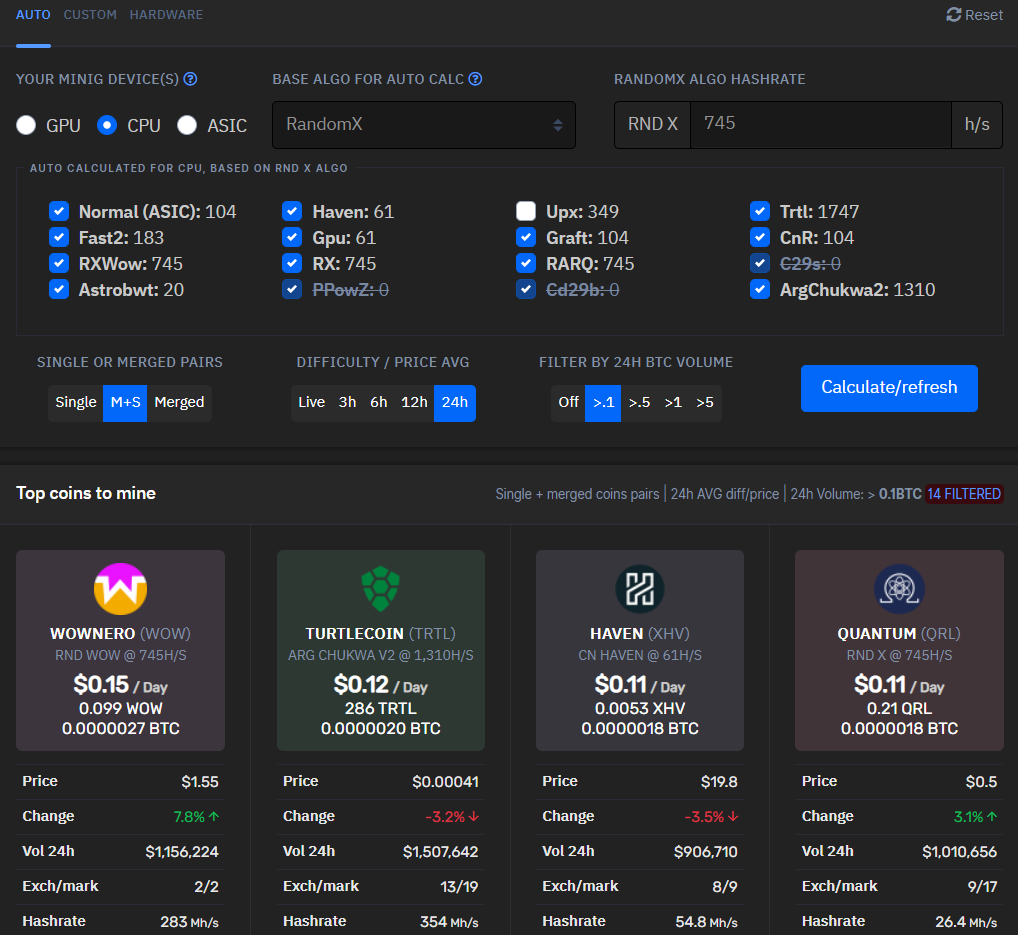Image resolution: width=1018 pixels, height=935 pixels.
Task: Click Haven change value -3.5%
Action: 711,817
